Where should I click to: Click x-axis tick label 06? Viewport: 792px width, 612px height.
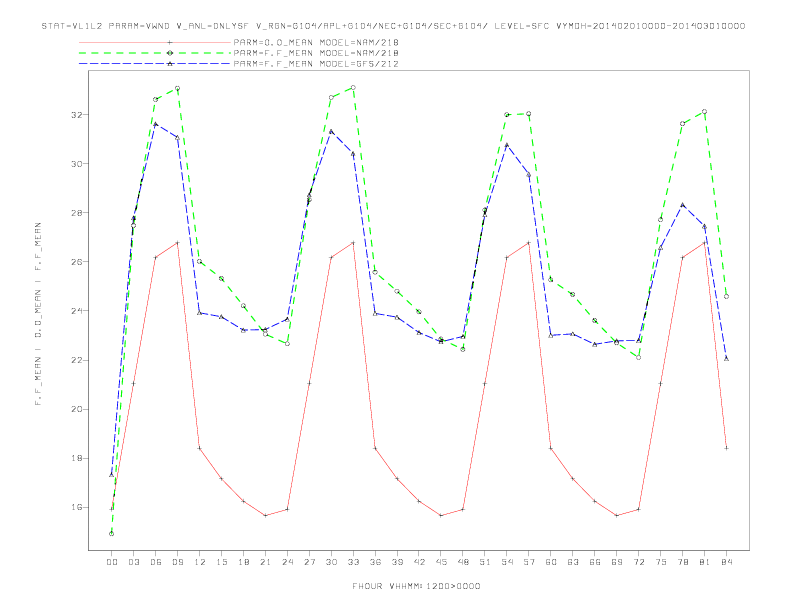(156, 562)
